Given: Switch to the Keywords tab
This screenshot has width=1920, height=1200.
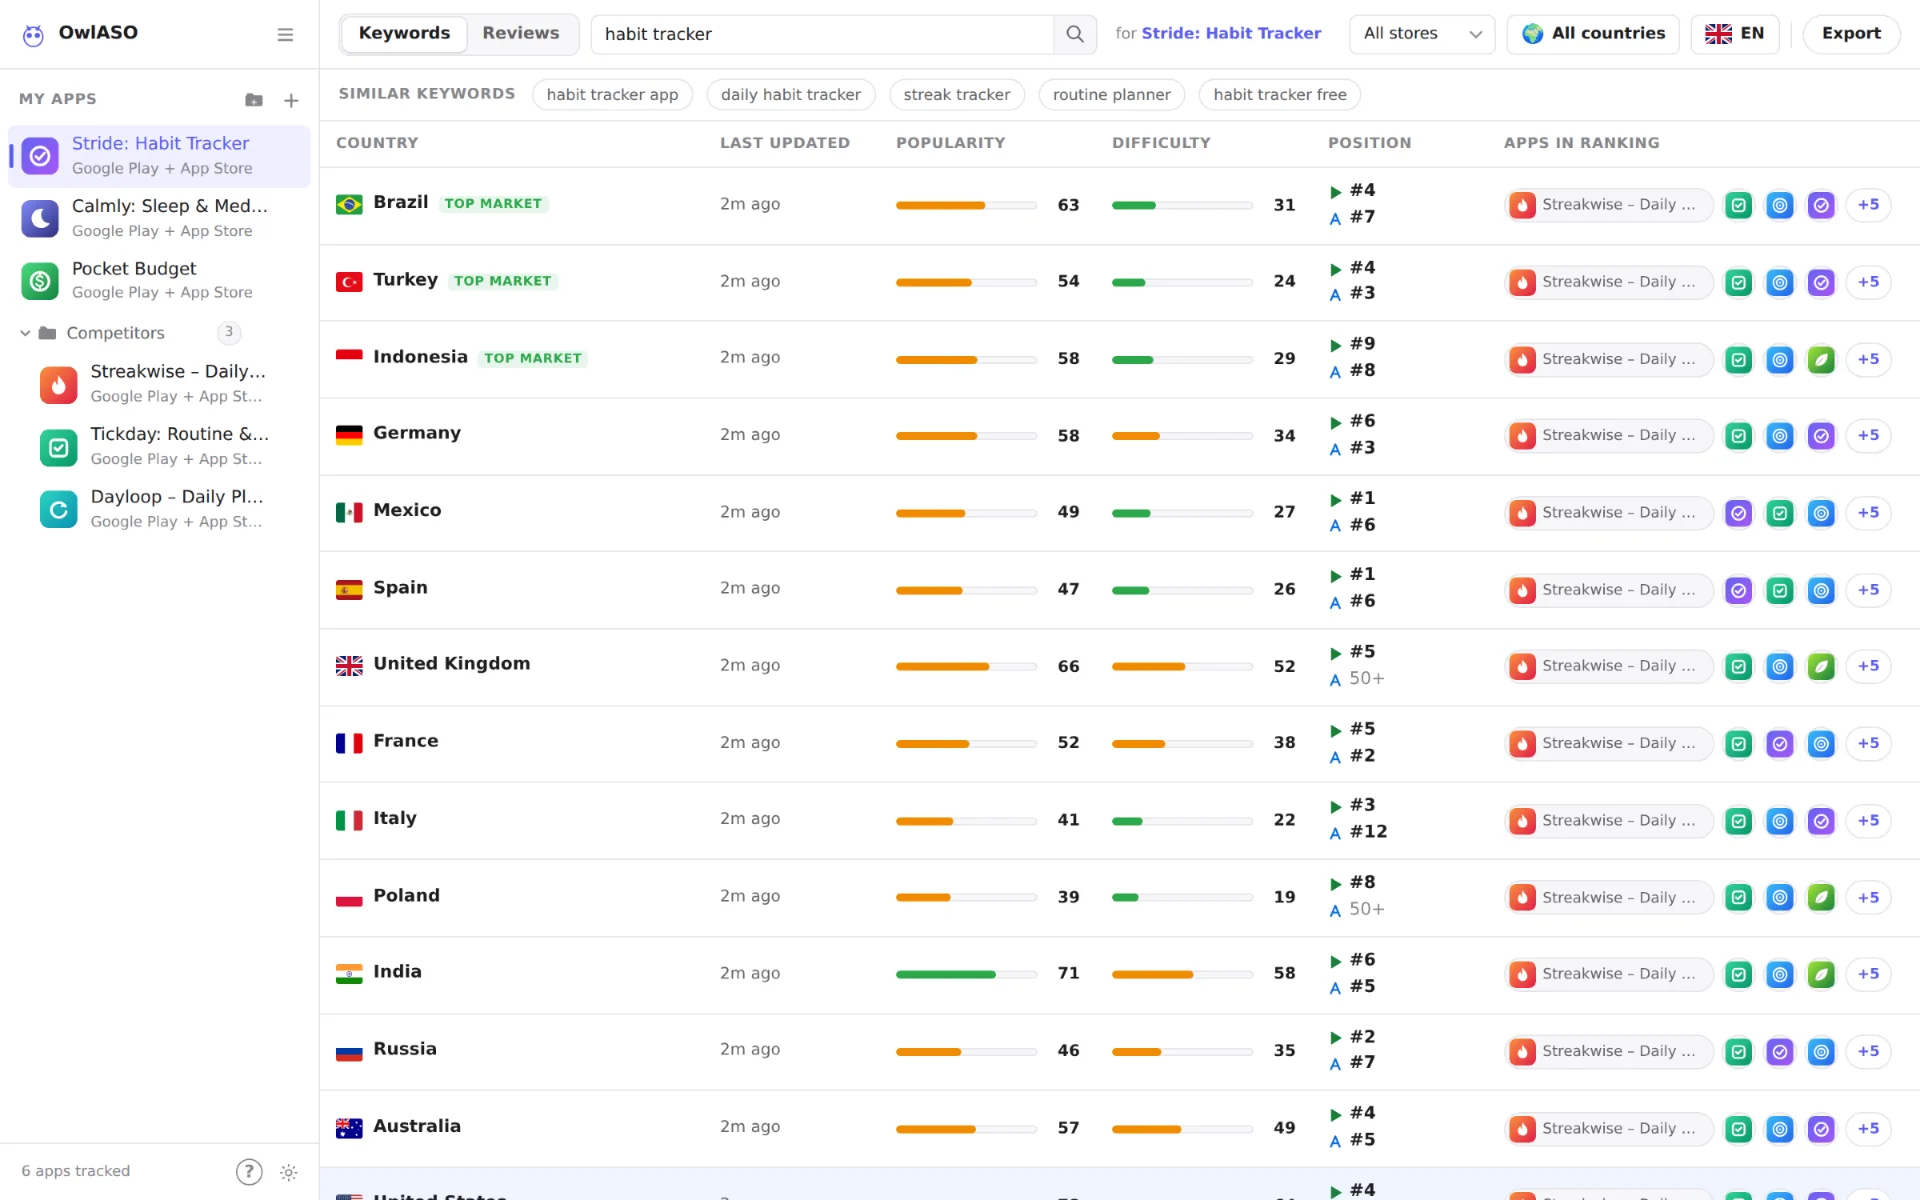Looking at the screenshot, I should (404, 34).
